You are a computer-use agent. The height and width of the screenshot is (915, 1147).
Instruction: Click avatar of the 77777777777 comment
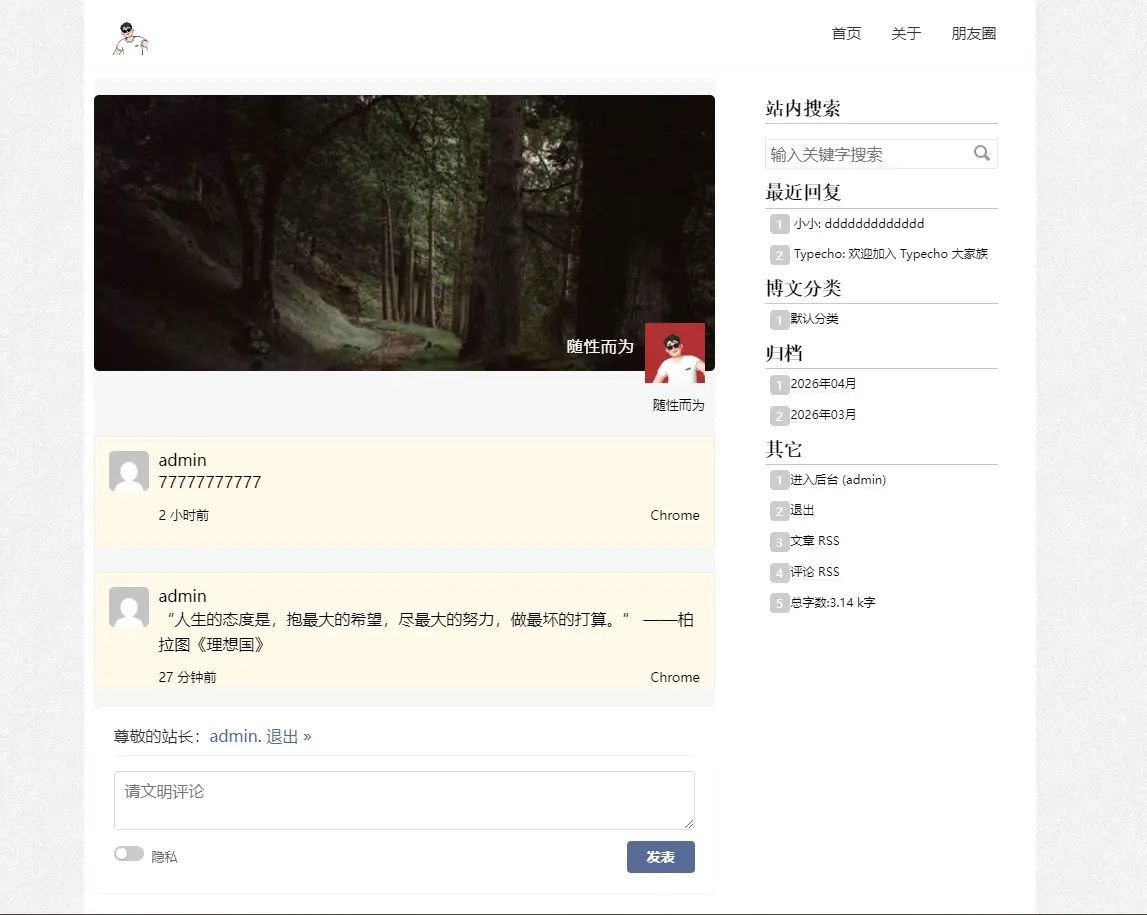[129, 470]
